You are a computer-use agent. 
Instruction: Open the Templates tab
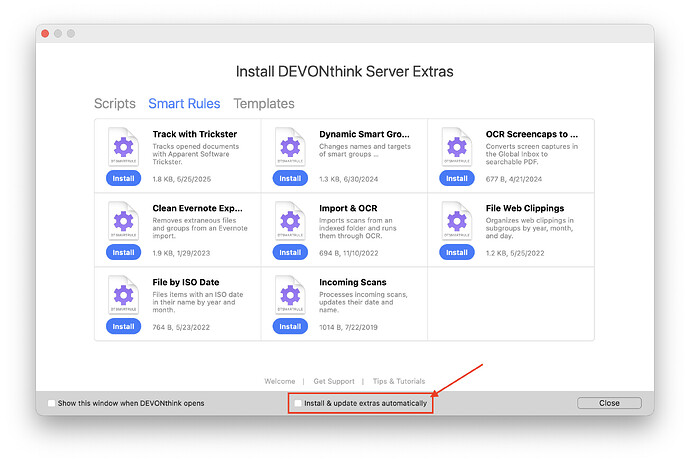264,103
